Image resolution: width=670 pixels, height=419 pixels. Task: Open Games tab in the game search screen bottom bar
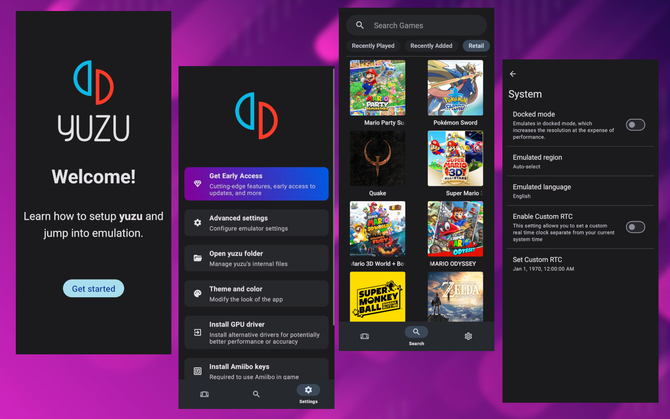pos(364,336)
